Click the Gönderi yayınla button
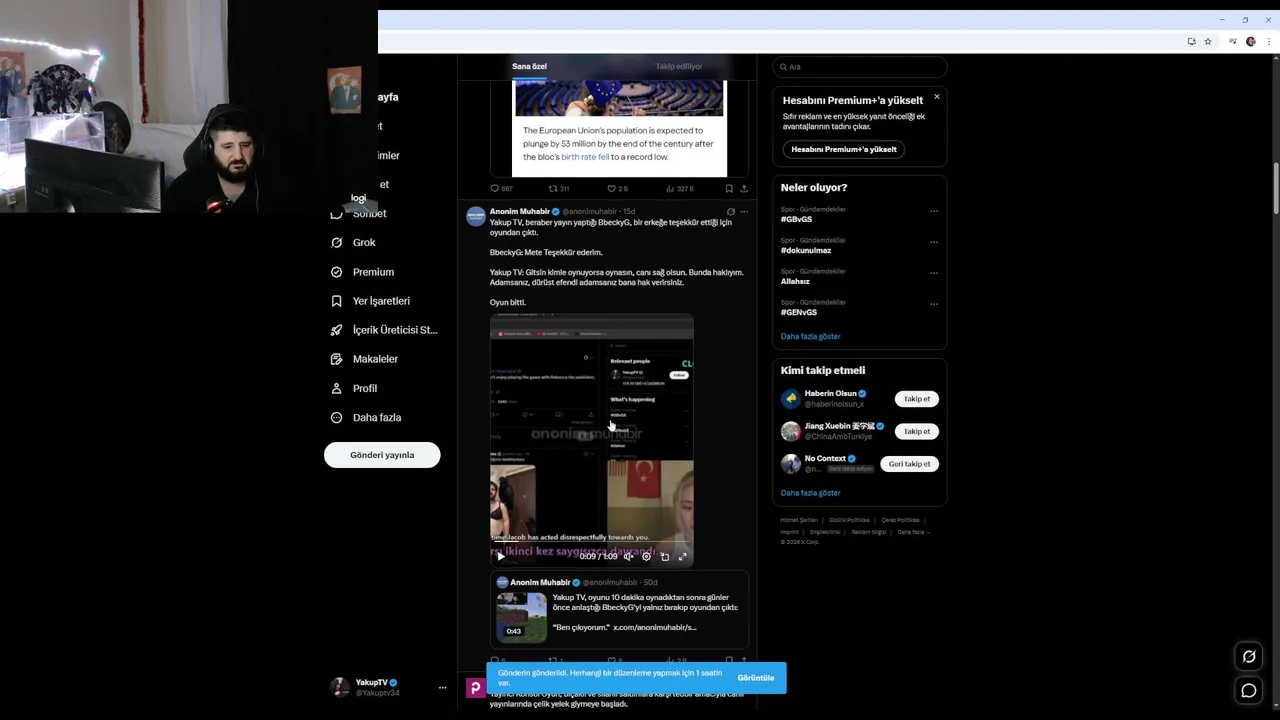 382,455
